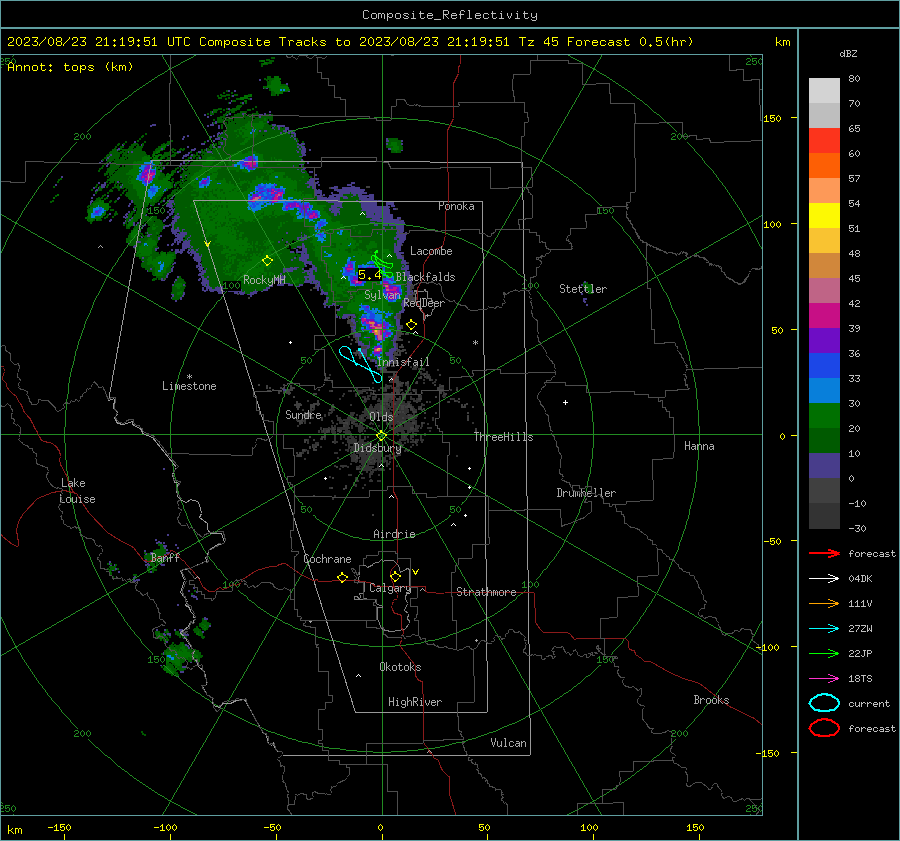Click the white 04DK arrow legend icon
The height and width of the screenshot is (841, 900).
824,578
